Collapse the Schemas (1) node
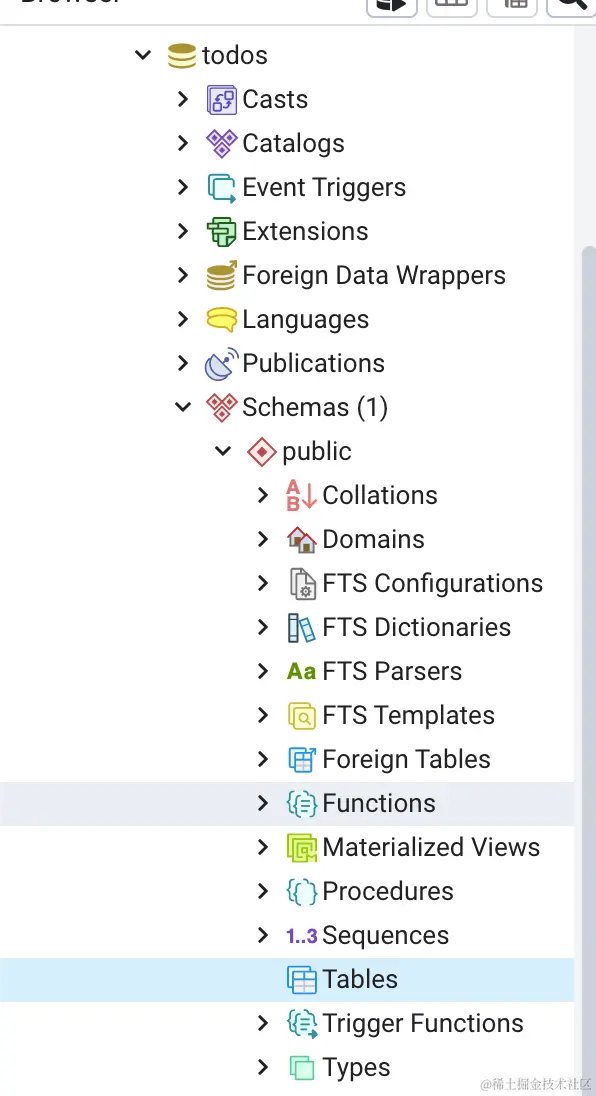Screen dimensions: 596x1096 [x=183, y=407]
